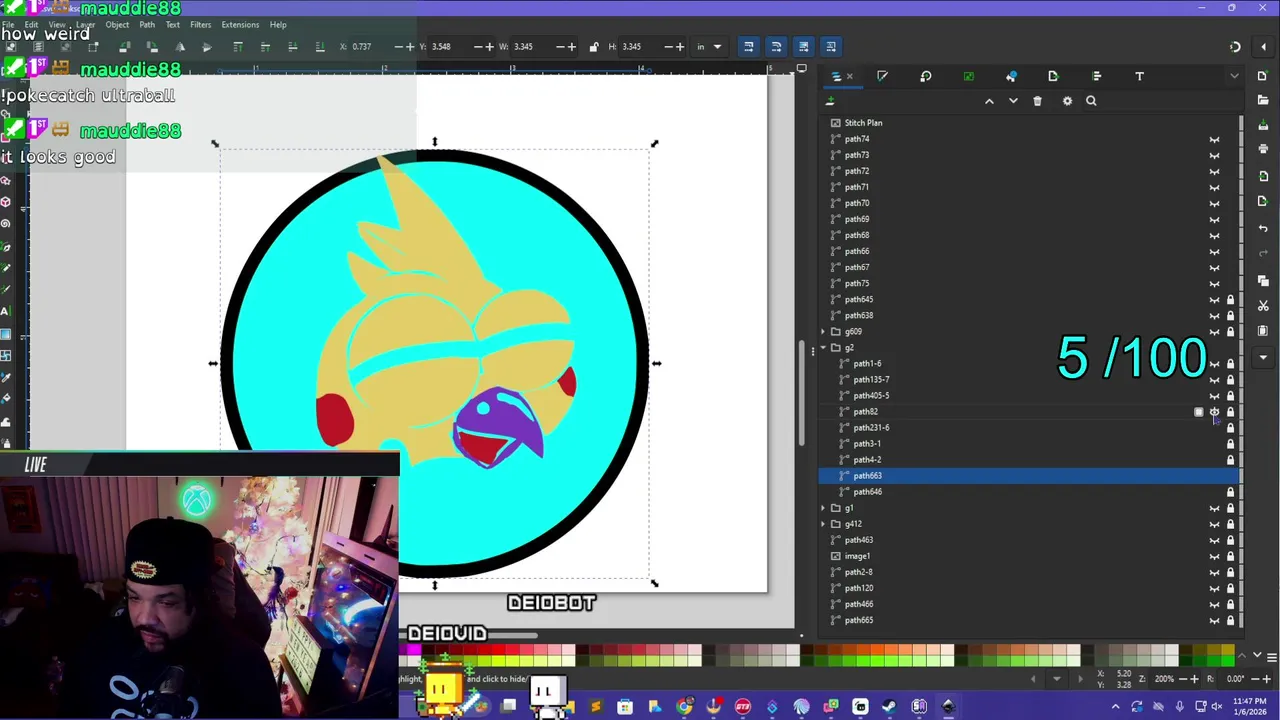Viewport: 1280px width, 720px height.
Task: Click the Undo arrow icon
Action: point(1263,228)
